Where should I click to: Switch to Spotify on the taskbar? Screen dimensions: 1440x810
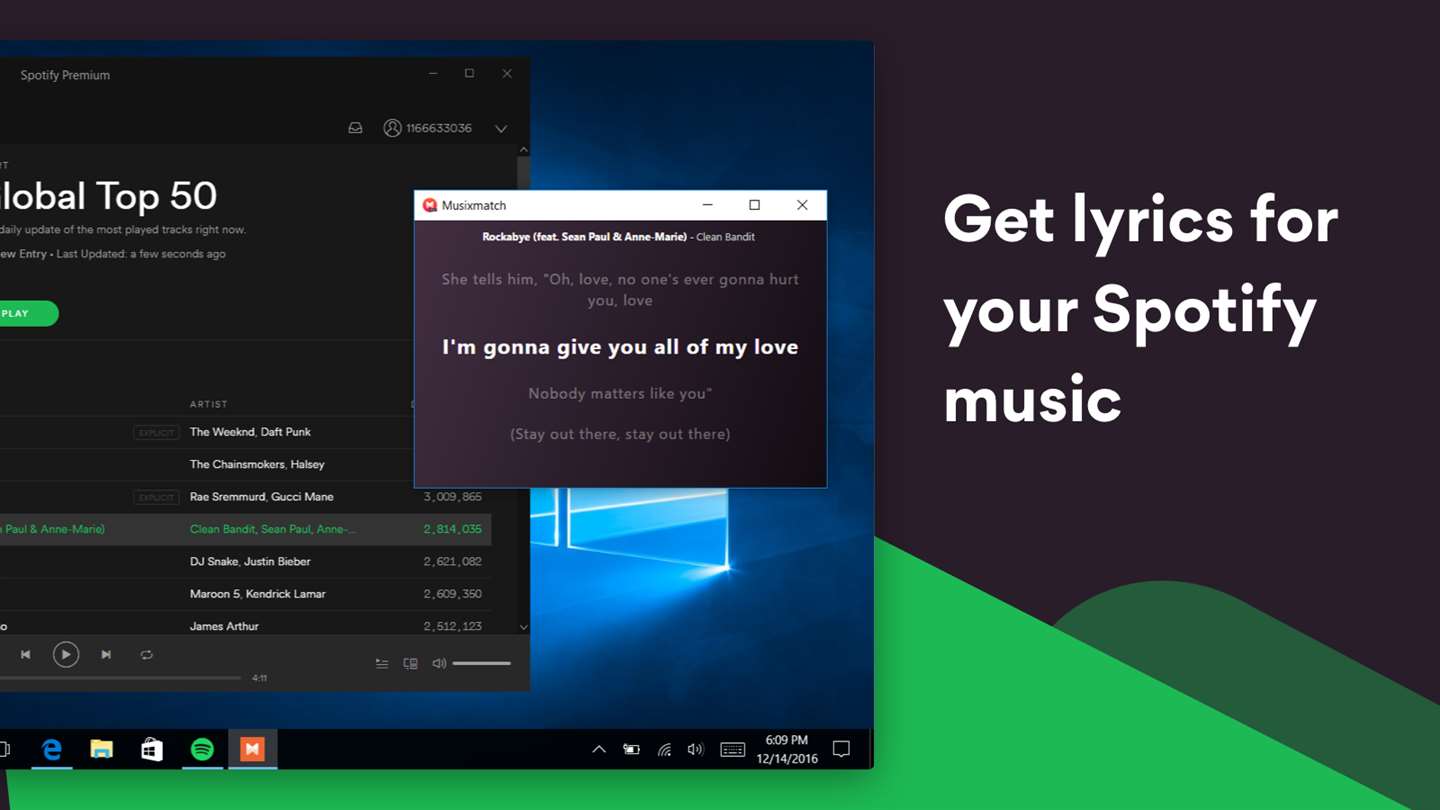click(x=202, y=749)
